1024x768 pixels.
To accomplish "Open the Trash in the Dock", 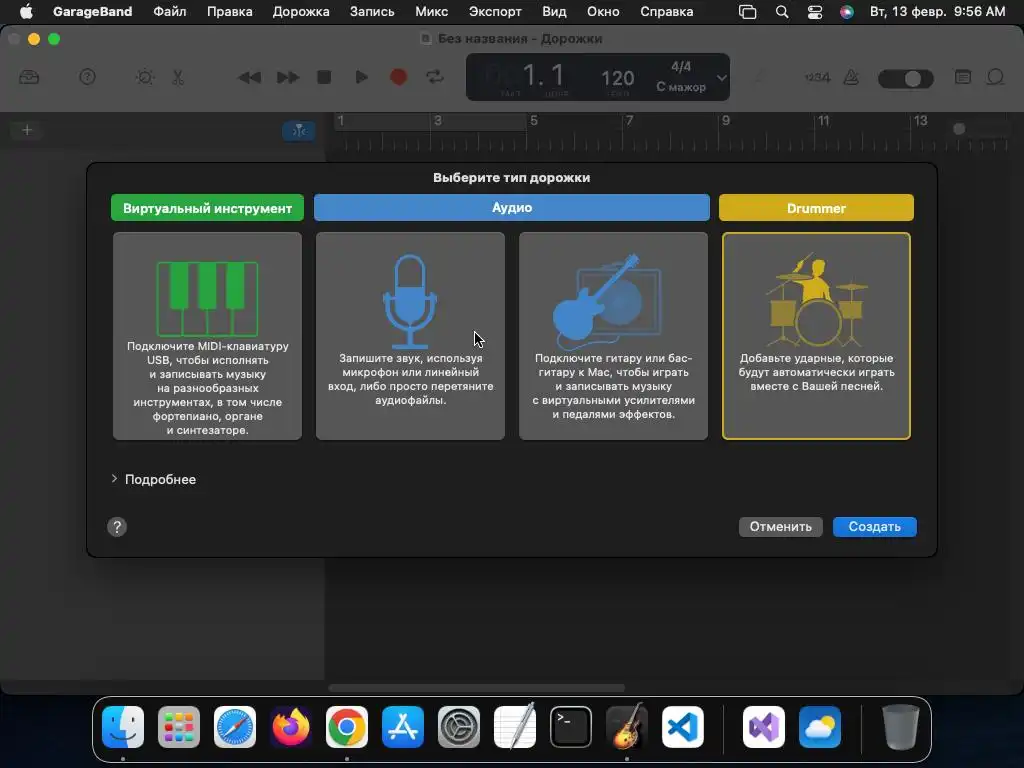I will 901,727.
